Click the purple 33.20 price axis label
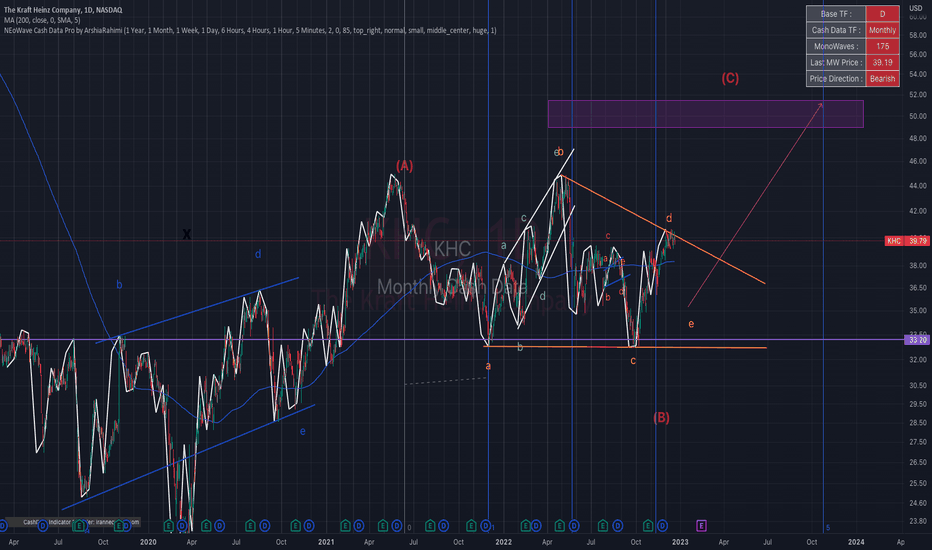This screenshot has width=932, height=550. pyautogui.click(x=917, y=340)
